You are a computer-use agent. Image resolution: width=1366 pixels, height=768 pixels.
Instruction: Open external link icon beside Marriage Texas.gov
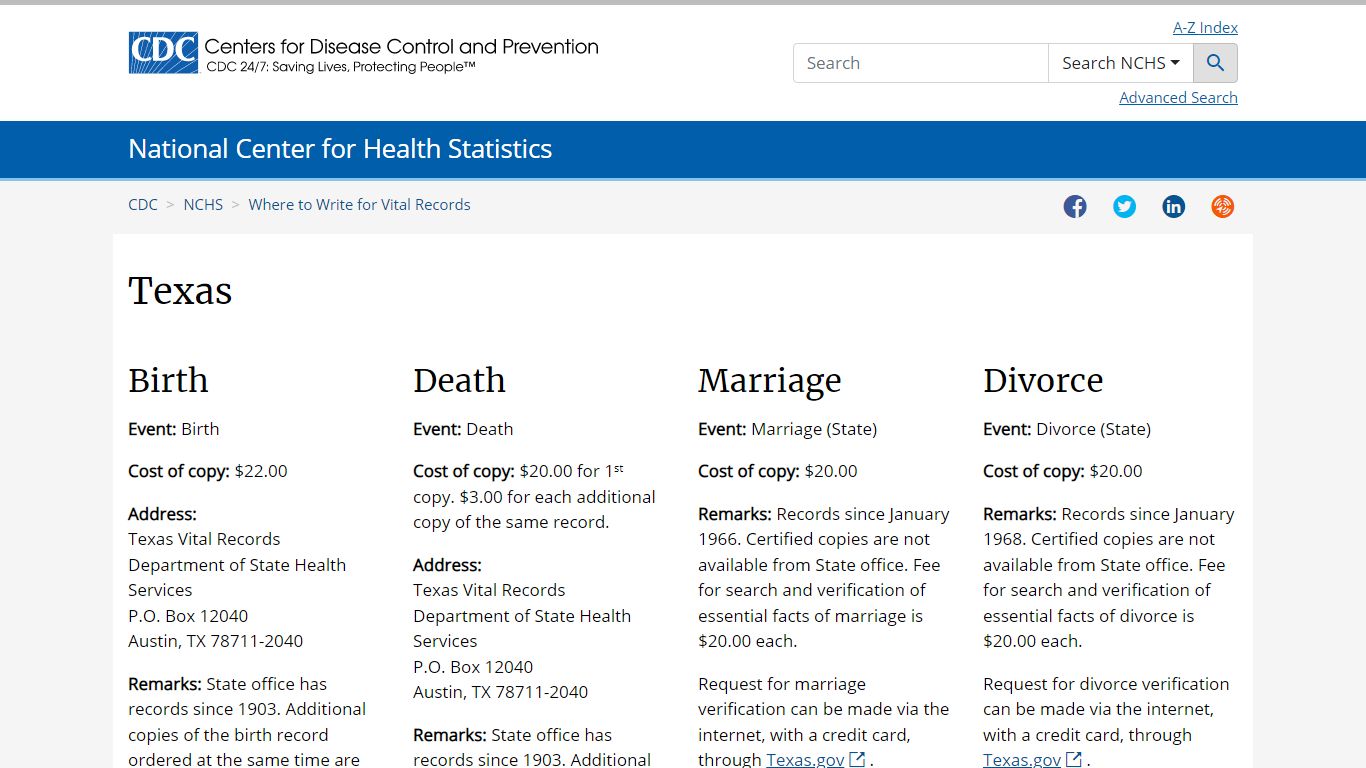click(x=857, y=759)
